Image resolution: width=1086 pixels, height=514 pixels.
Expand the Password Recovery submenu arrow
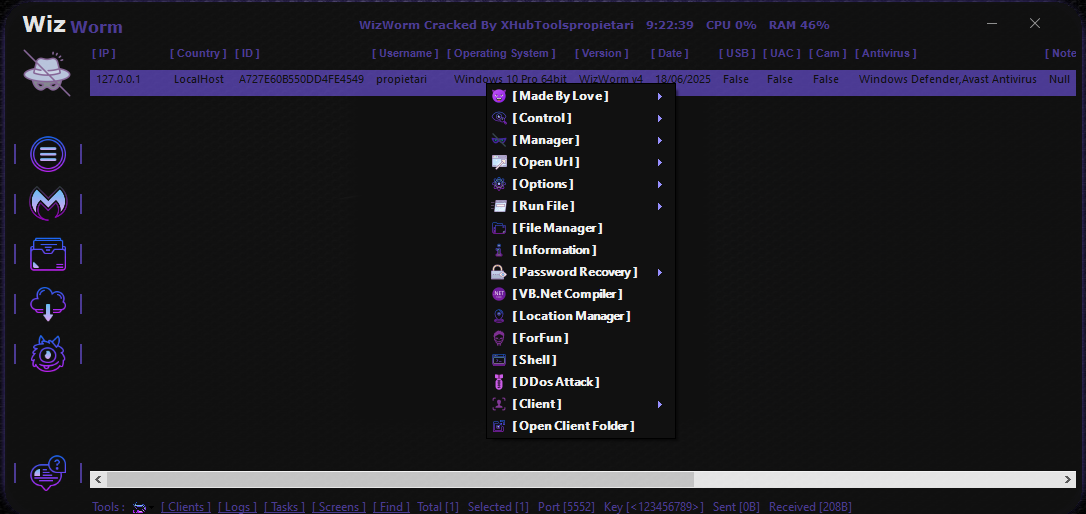660,272
